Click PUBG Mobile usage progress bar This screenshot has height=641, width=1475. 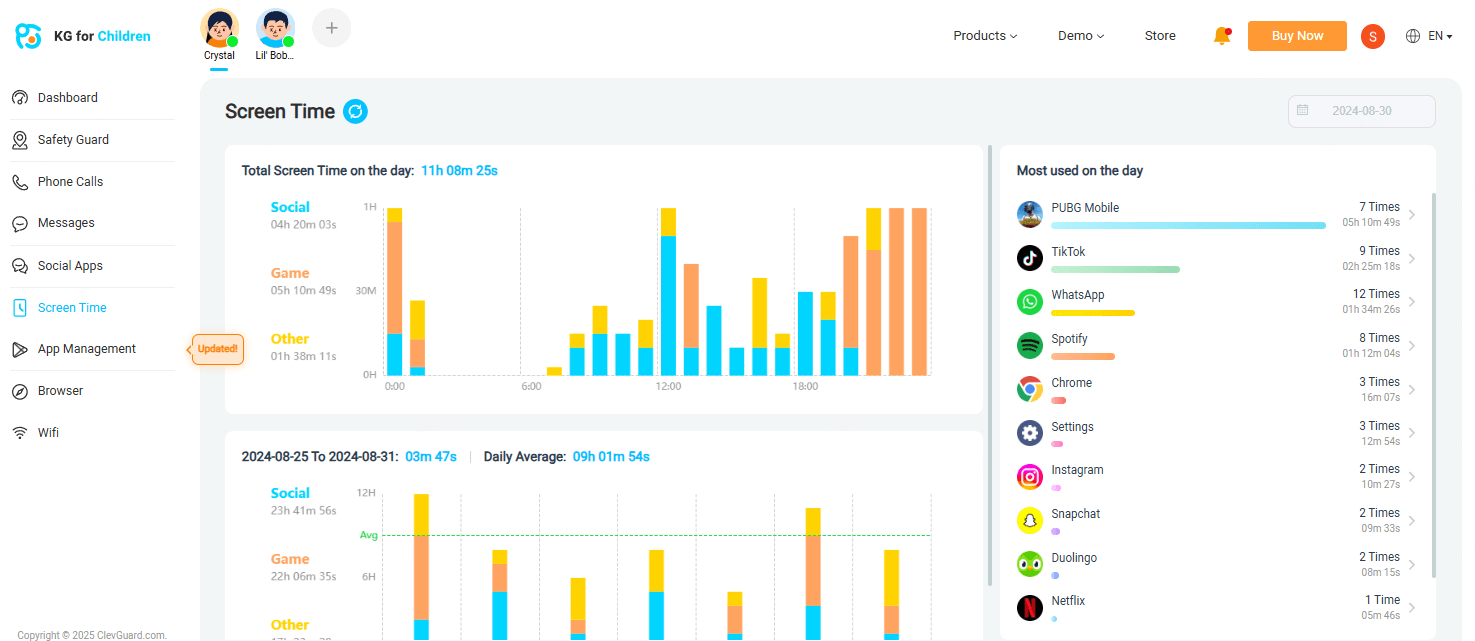[x=1188, y=226]
